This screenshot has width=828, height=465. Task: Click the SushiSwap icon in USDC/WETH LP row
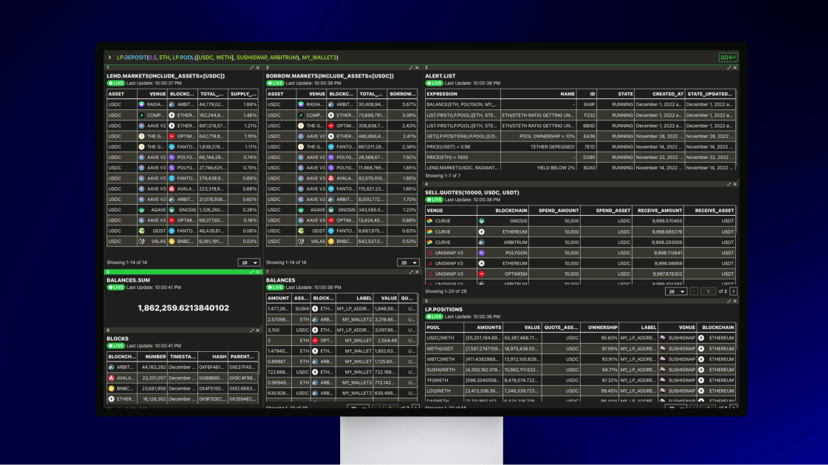click(x=663, y=338)
